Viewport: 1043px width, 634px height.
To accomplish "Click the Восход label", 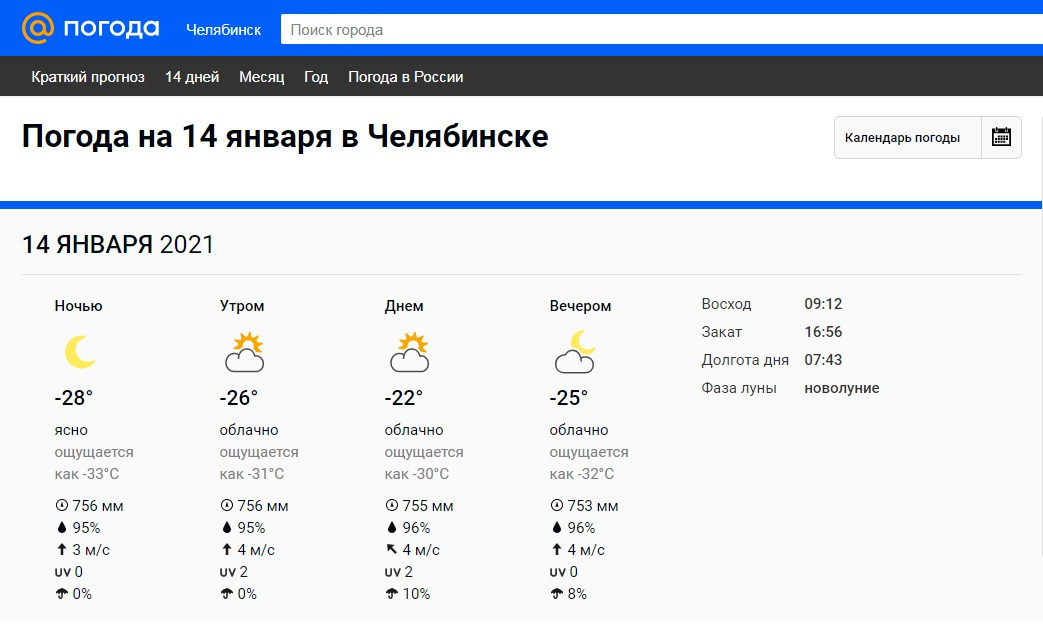I will click(726, 303).
